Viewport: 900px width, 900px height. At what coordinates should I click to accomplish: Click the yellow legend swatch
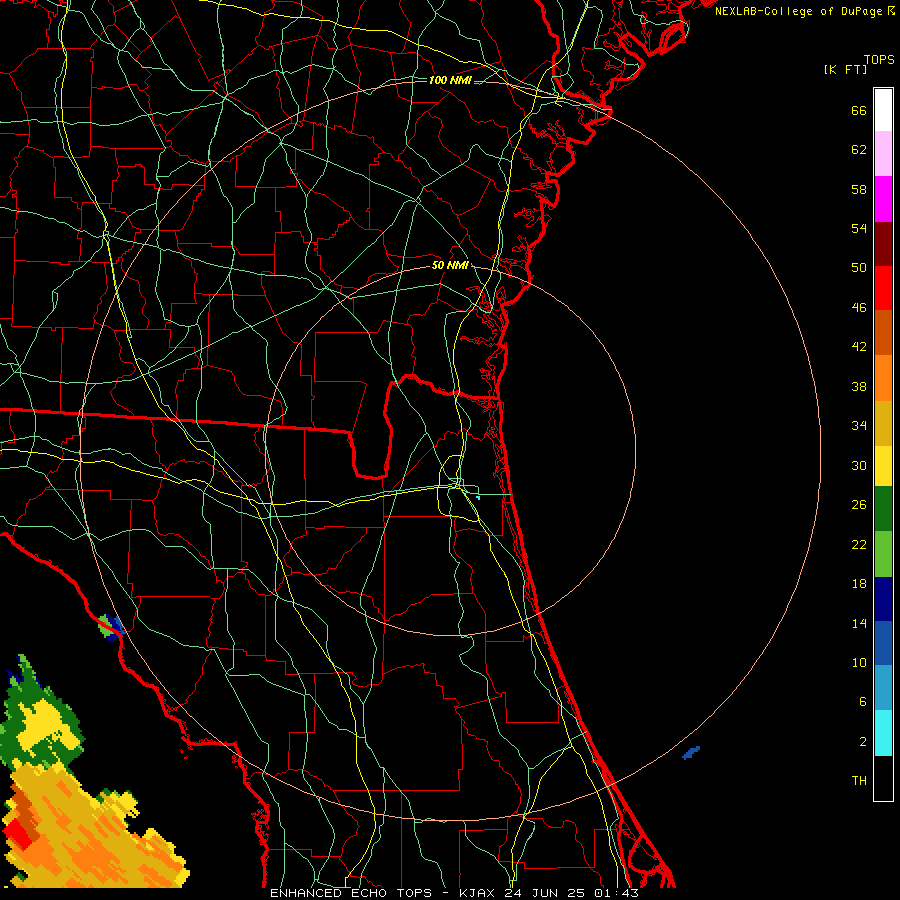[x=883, y=466]
